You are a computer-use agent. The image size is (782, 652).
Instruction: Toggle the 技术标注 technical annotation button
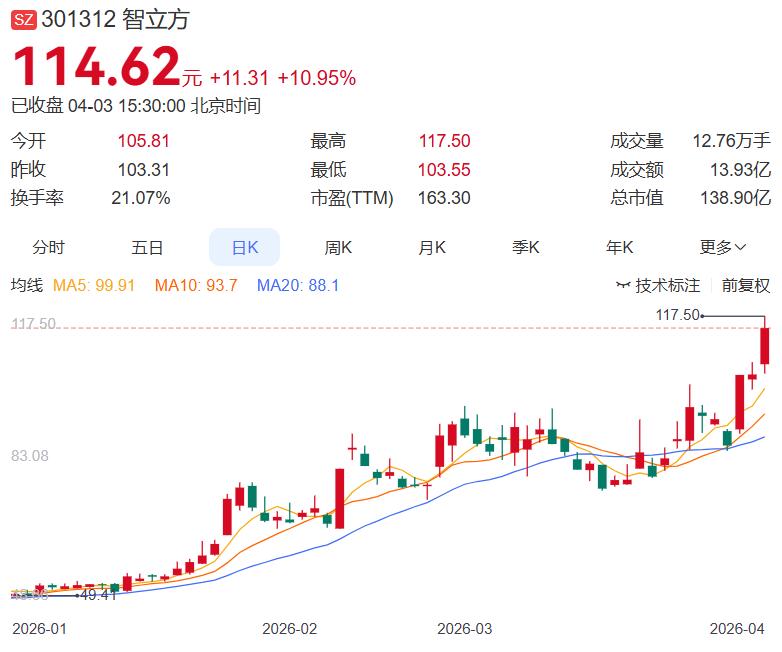click(658, 285)
